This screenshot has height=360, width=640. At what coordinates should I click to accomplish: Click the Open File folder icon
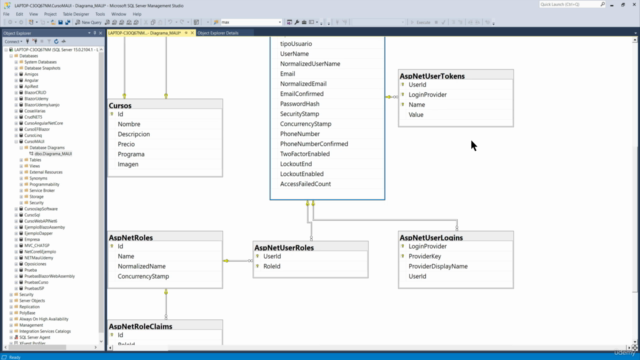[x=53, y=22]
